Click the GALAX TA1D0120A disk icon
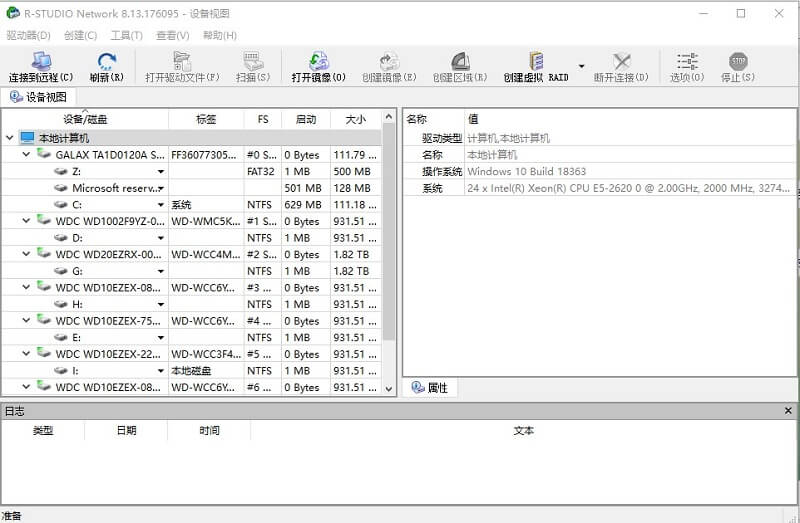This screenshot has height=523, width=800. [44, 154]
